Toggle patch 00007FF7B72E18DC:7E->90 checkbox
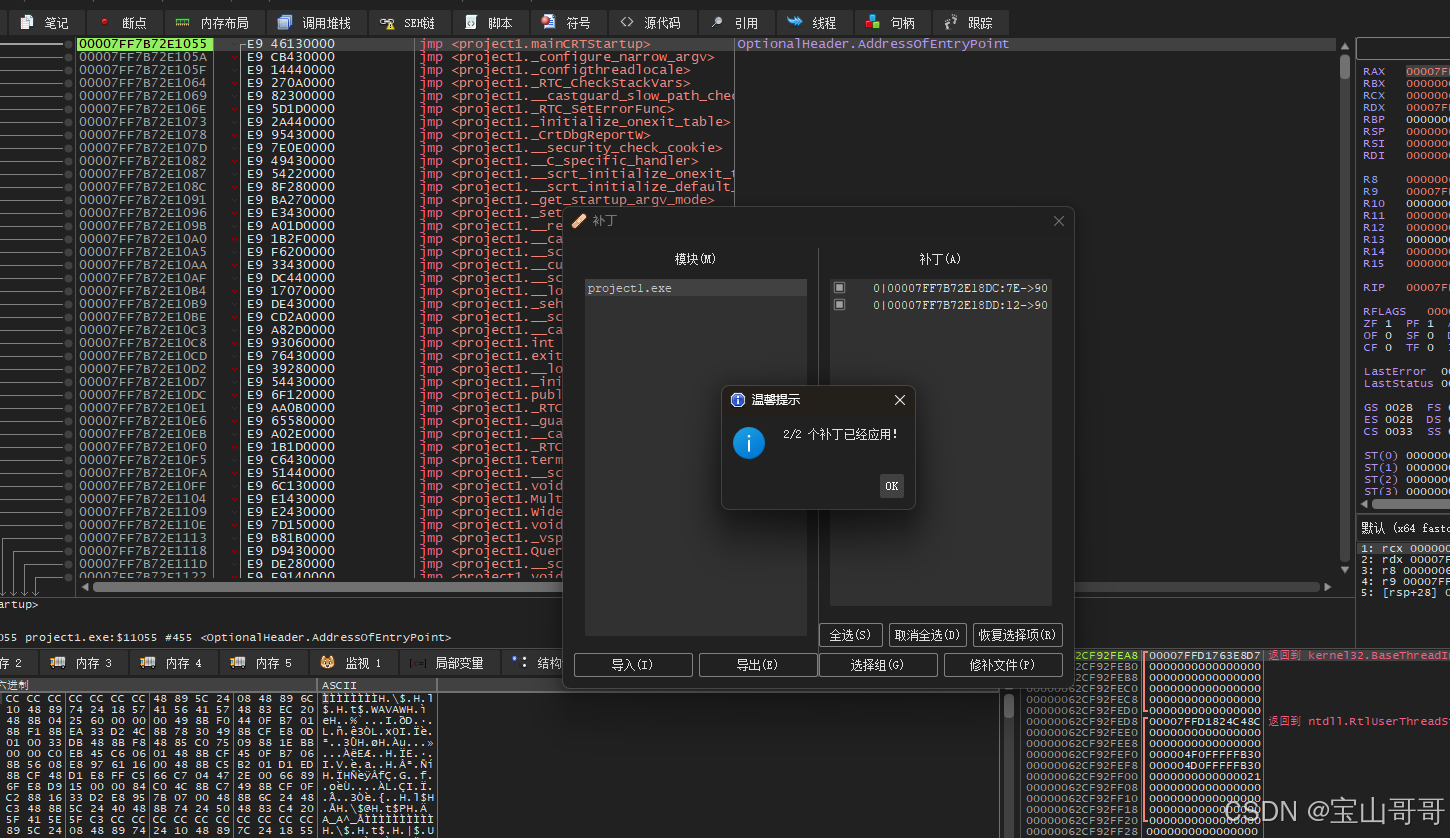Screen dimensions: 1450x838 840,287
